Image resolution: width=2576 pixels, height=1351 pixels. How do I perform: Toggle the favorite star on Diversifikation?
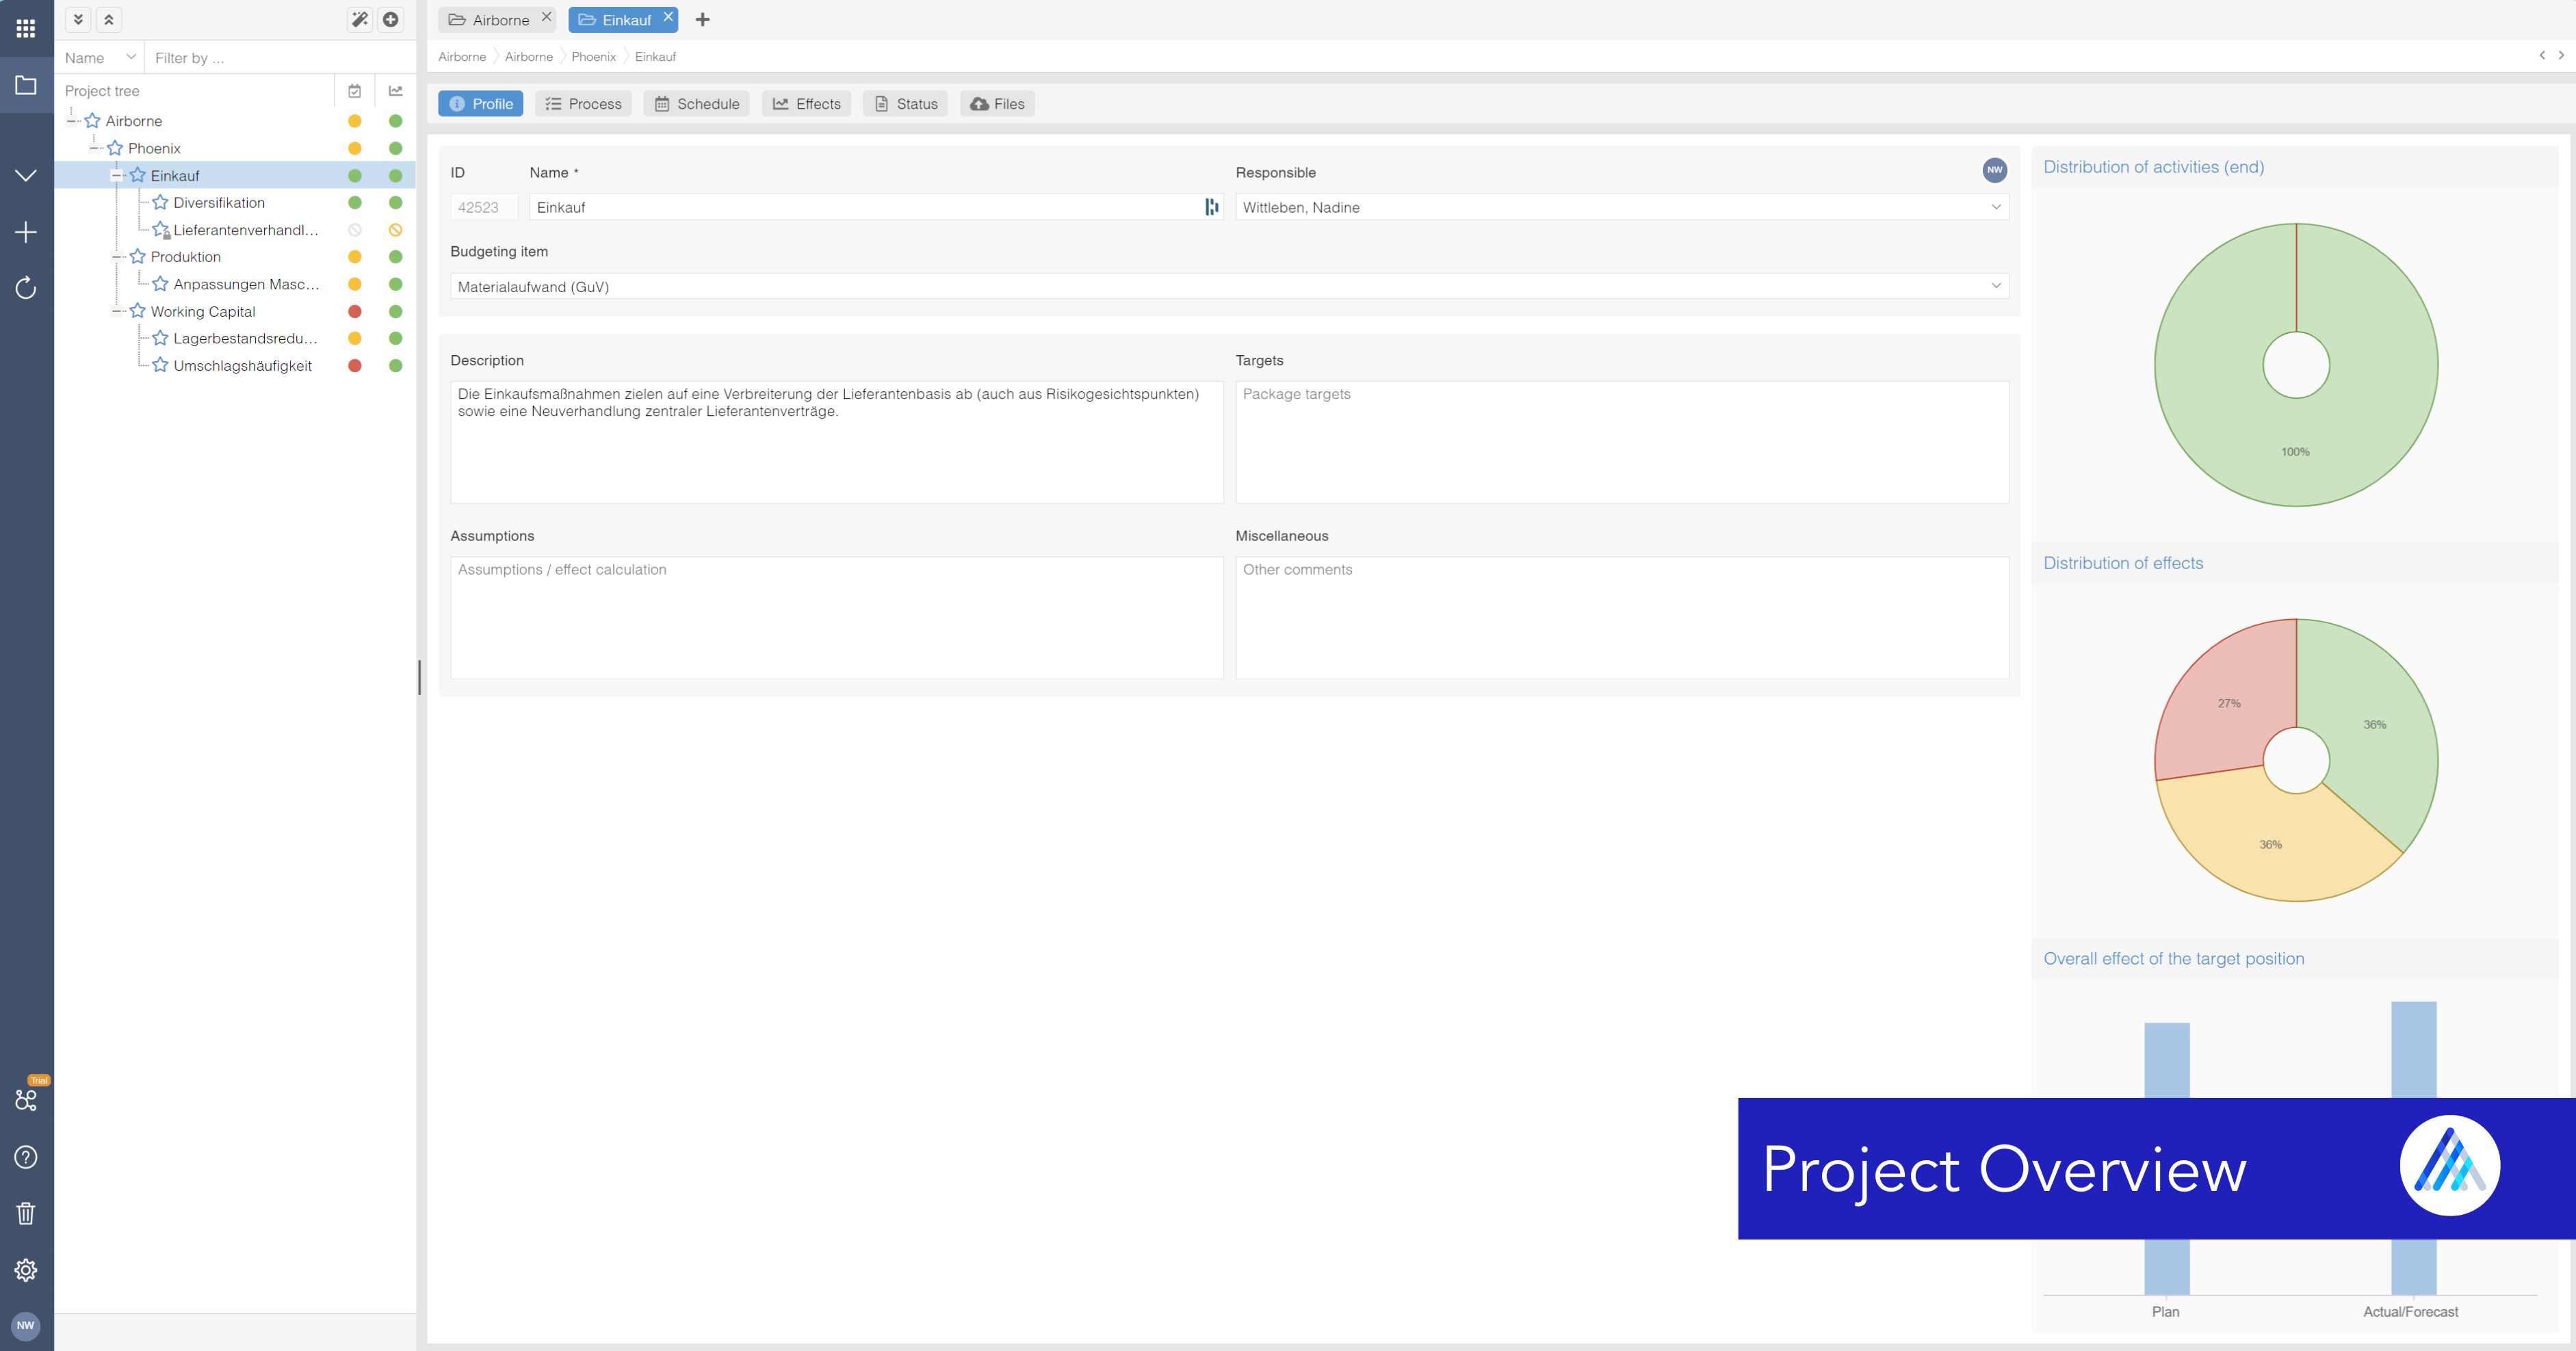160,202
